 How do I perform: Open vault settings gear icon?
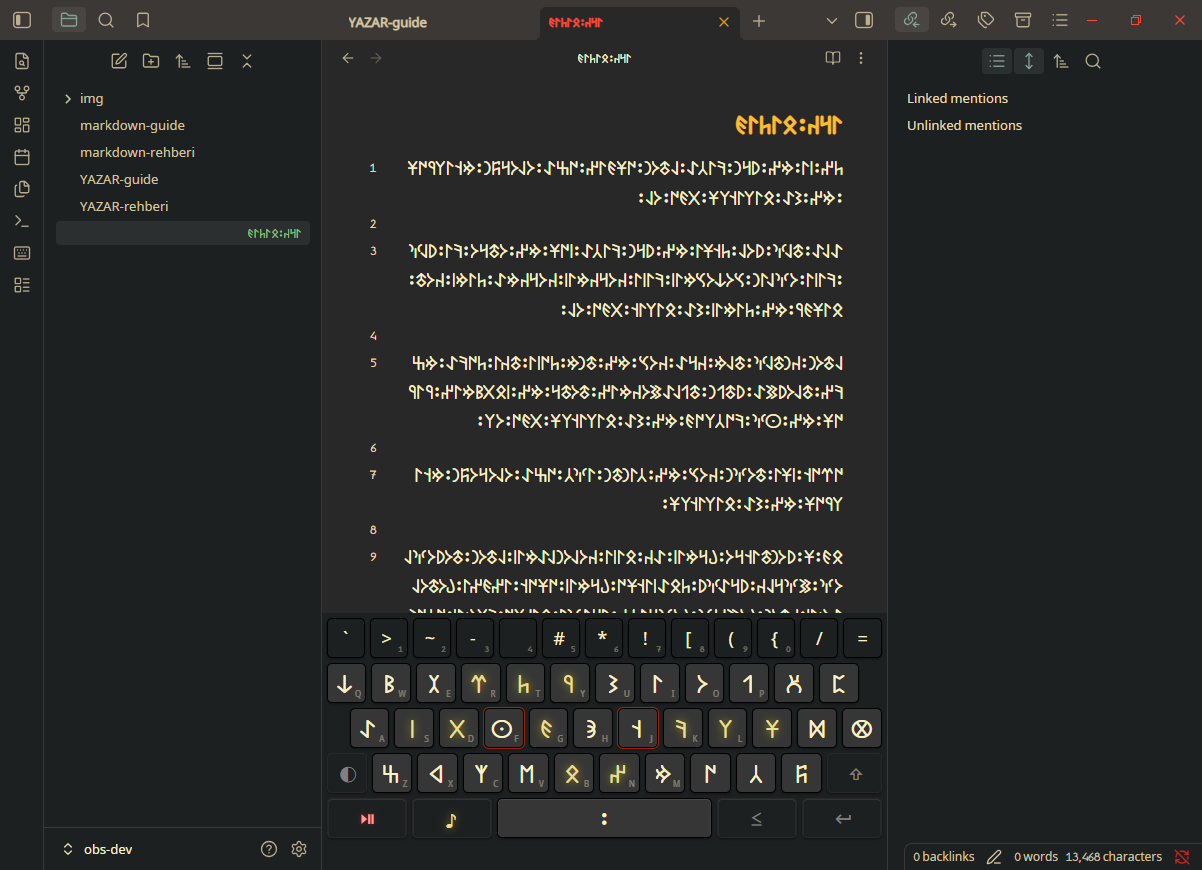coord(298,849)
